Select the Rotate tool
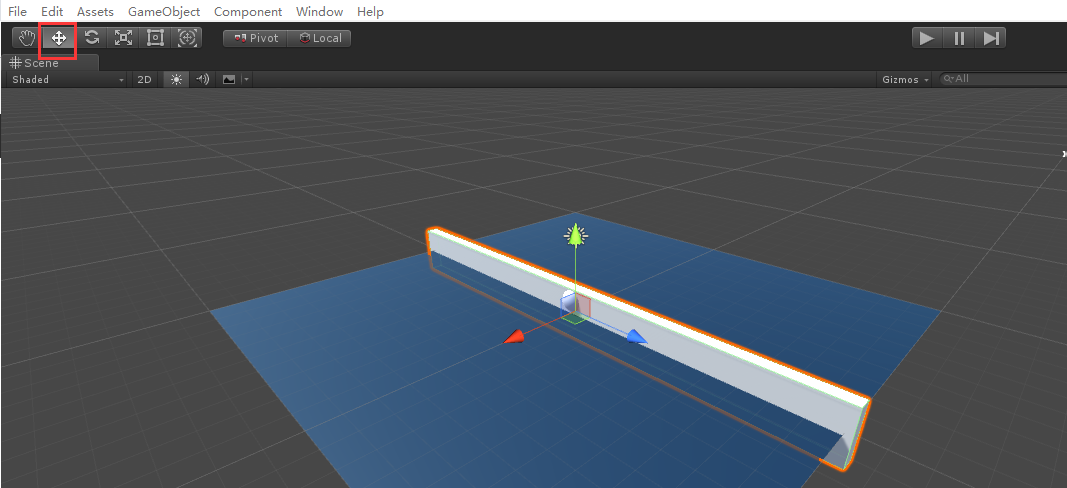 click(x=91, y=38)
